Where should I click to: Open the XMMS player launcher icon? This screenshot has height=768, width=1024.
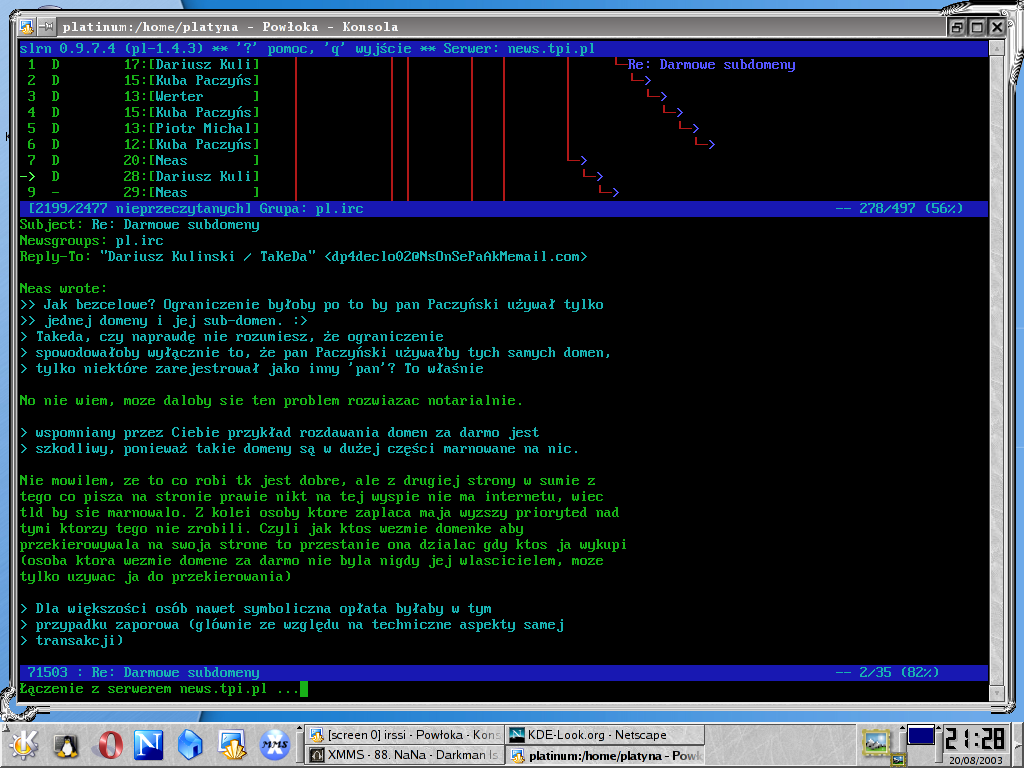pos(274,744)
